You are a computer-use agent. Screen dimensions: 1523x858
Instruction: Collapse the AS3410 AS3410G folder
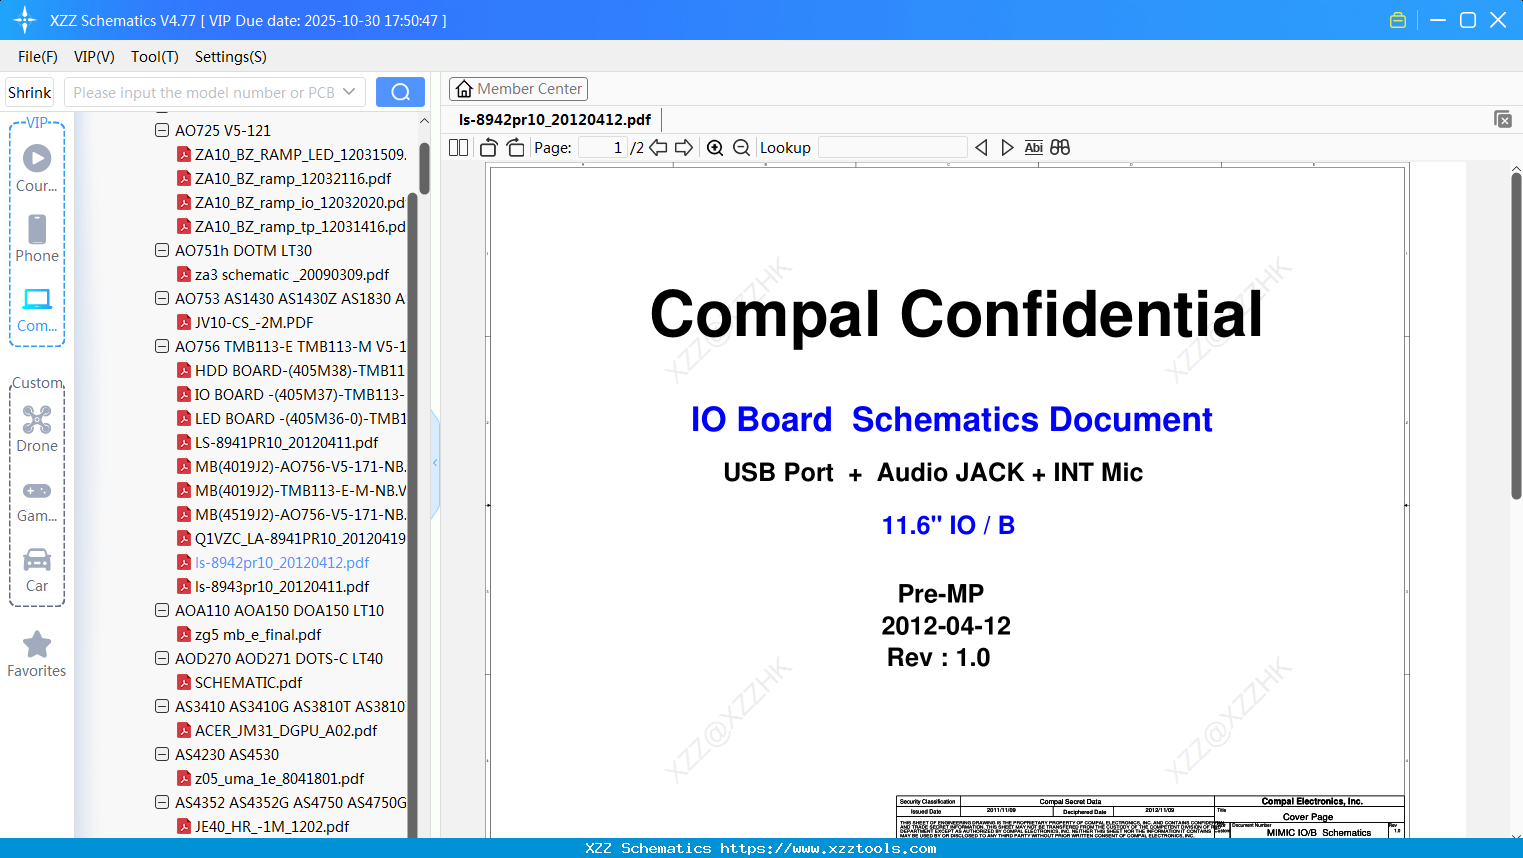click(x=162, y=706)
